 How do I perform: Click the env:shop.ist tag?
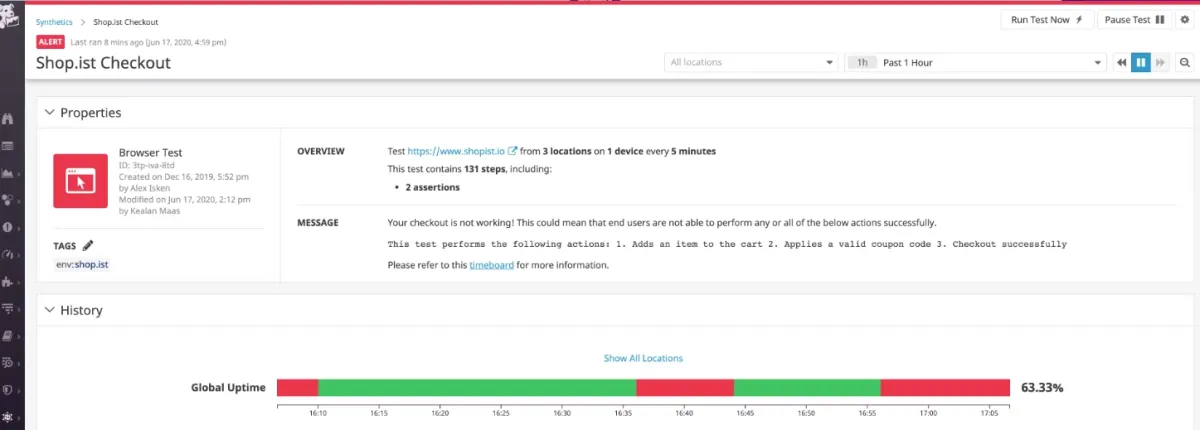81,264
